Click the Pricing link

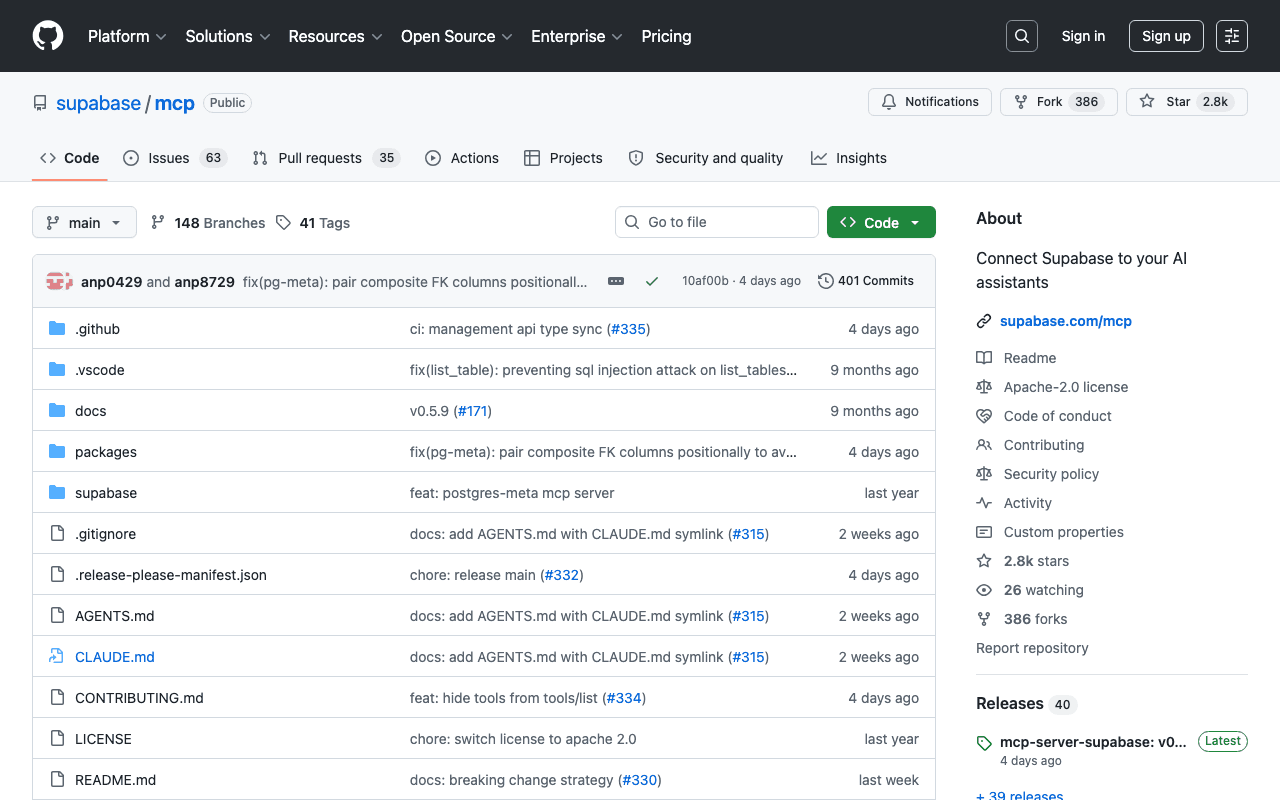[x=666, y=36]
